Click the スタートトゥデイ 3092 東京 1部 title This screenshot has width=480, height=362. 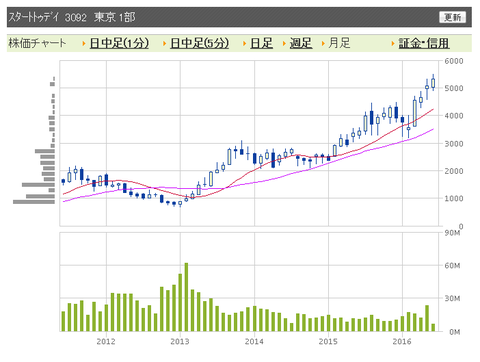[72, 17]
